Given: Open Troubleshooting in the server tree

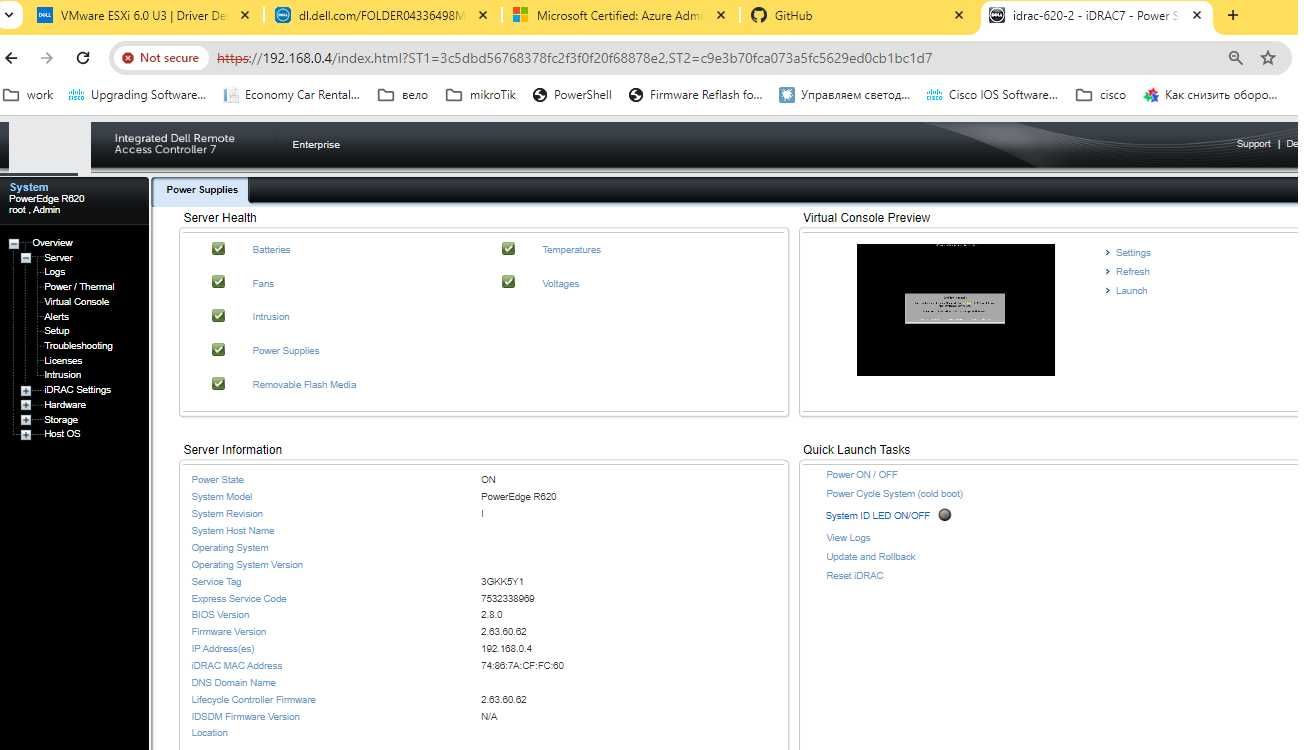Looking at the screenshot, I should coord(79,346).
